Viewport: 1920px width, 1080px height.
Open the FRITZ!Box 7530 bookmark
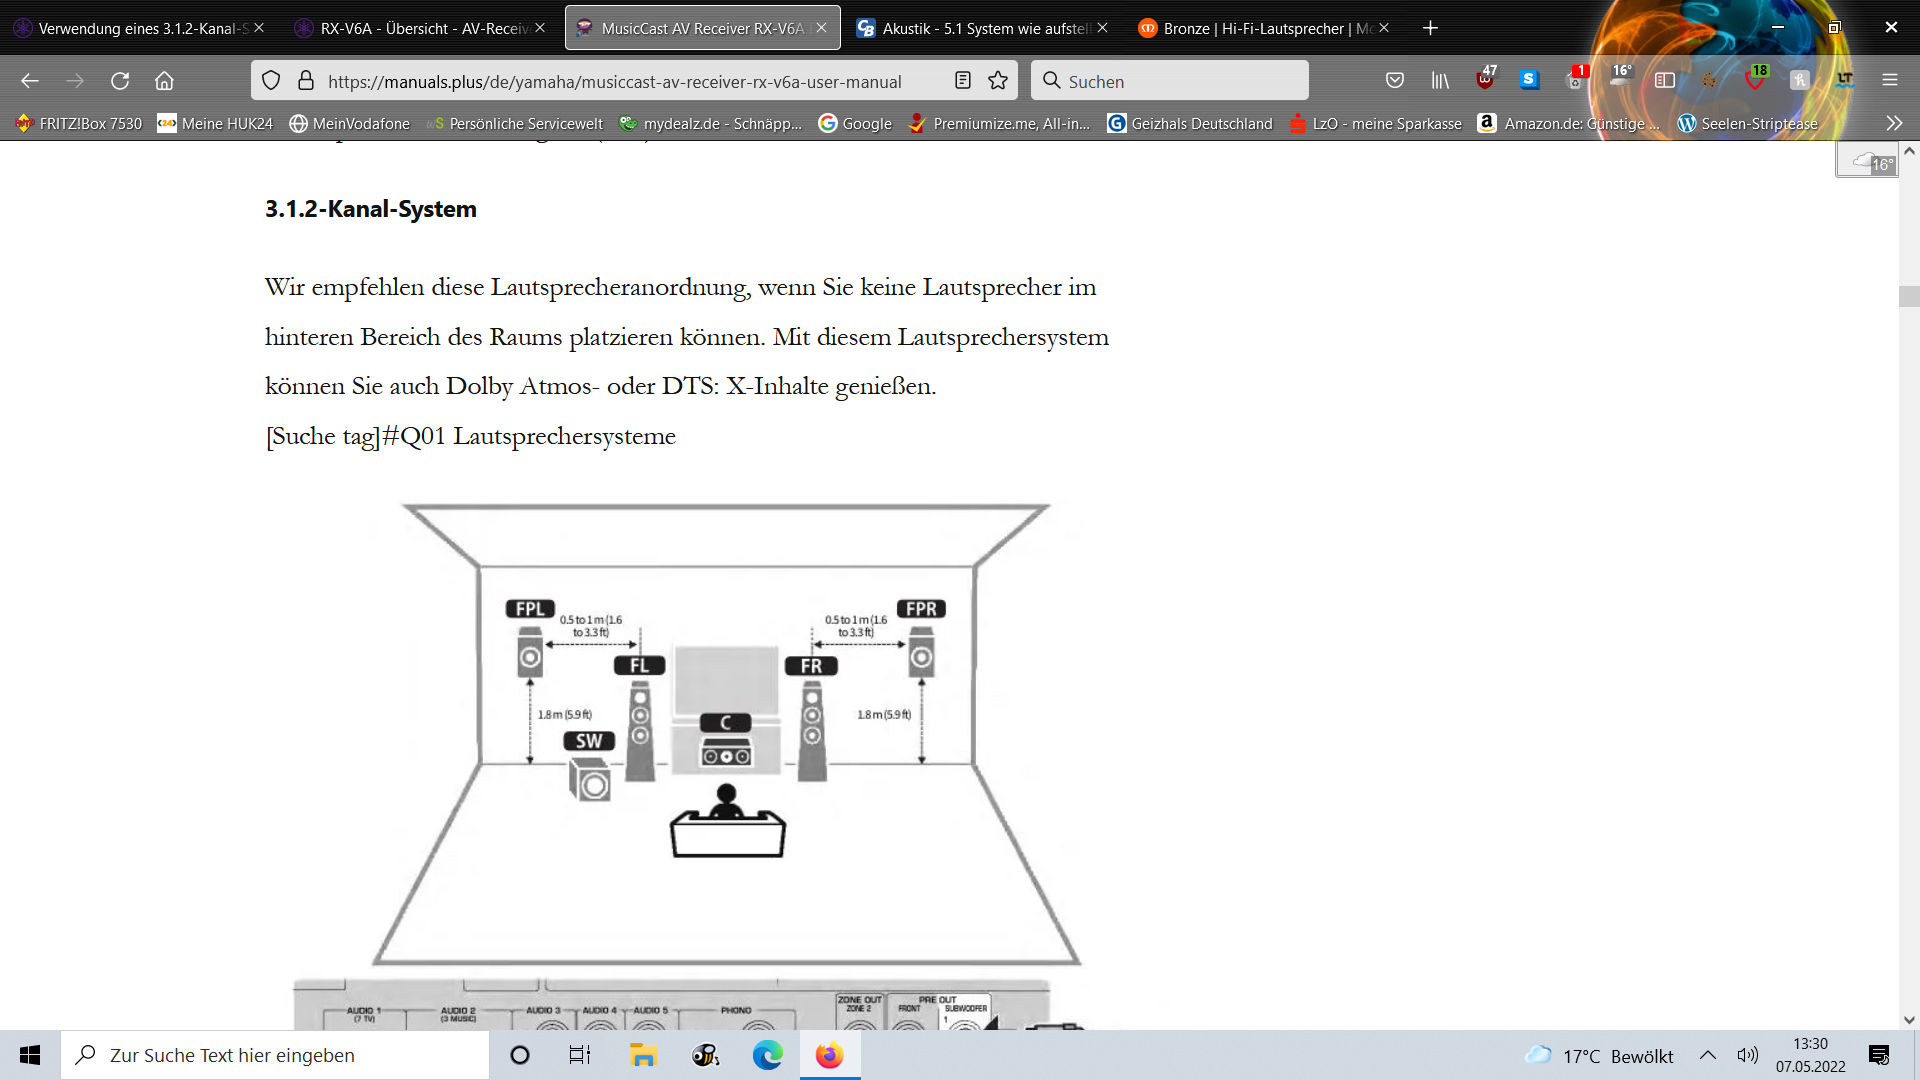point(80,123)
